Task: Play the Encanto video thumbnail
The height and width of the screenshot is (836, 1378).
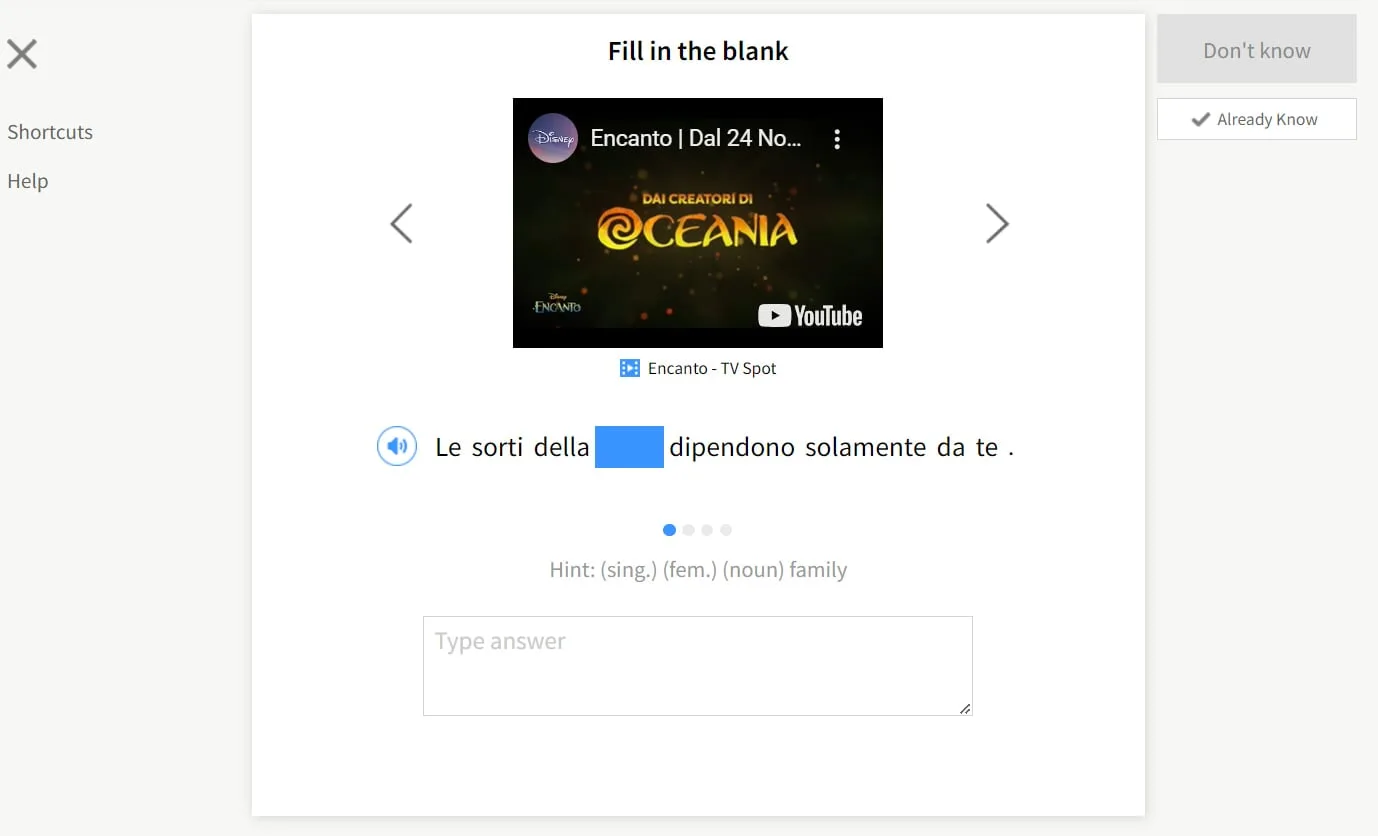Action: (x=698, y=223)
